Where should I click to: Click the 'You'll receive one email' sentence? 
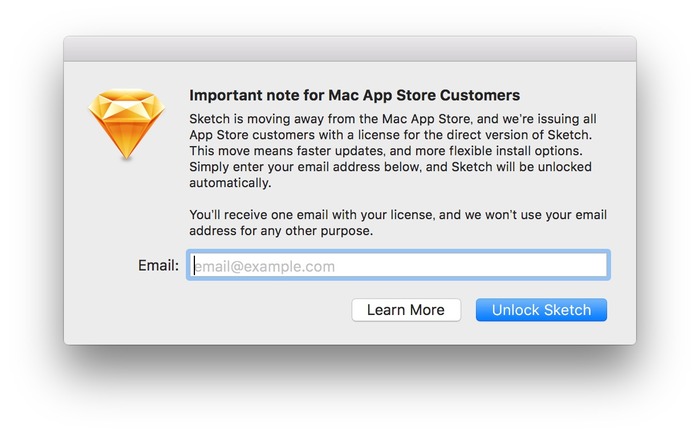[x=398, y=215]
